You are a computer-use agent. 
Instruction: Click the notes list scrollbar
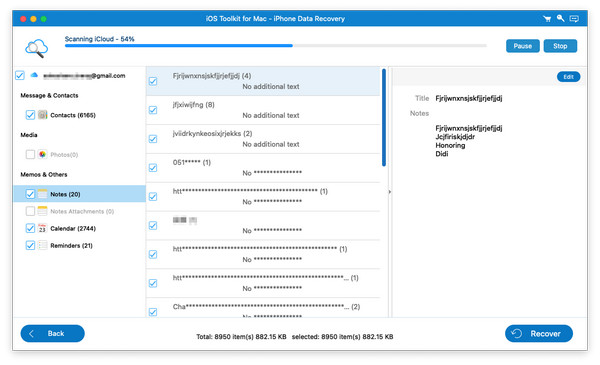click(384, 117)
